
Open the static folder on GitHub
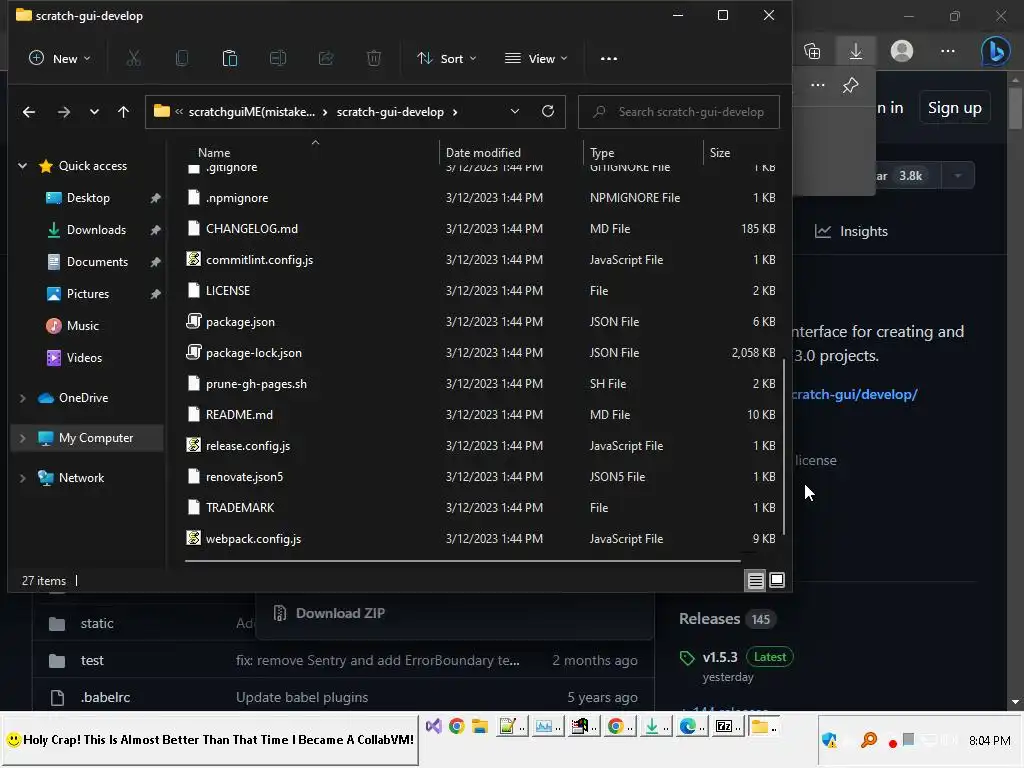point(97,624)
